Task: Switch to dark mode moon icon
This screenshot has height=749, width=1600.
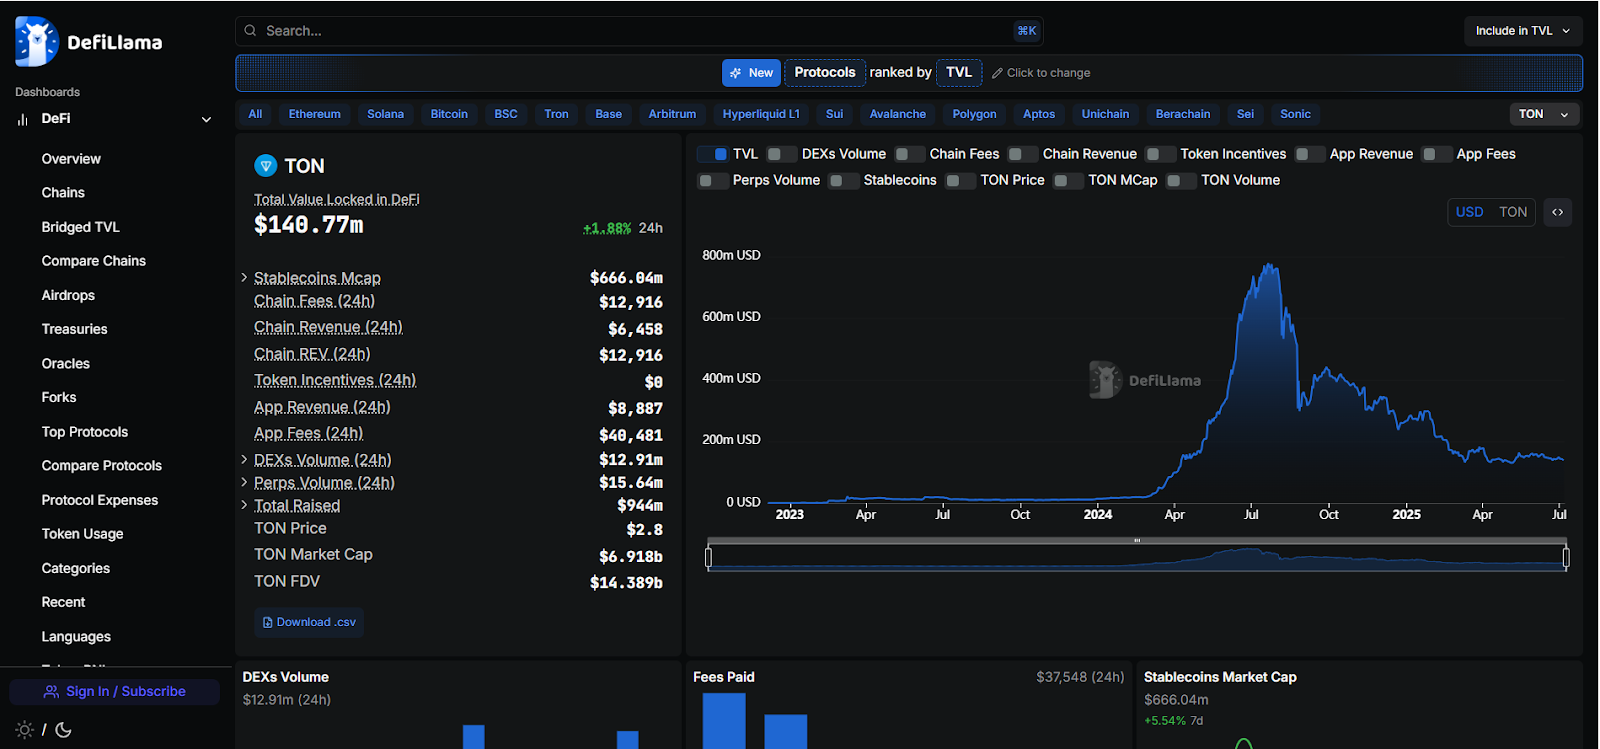Action: [63, 730]
